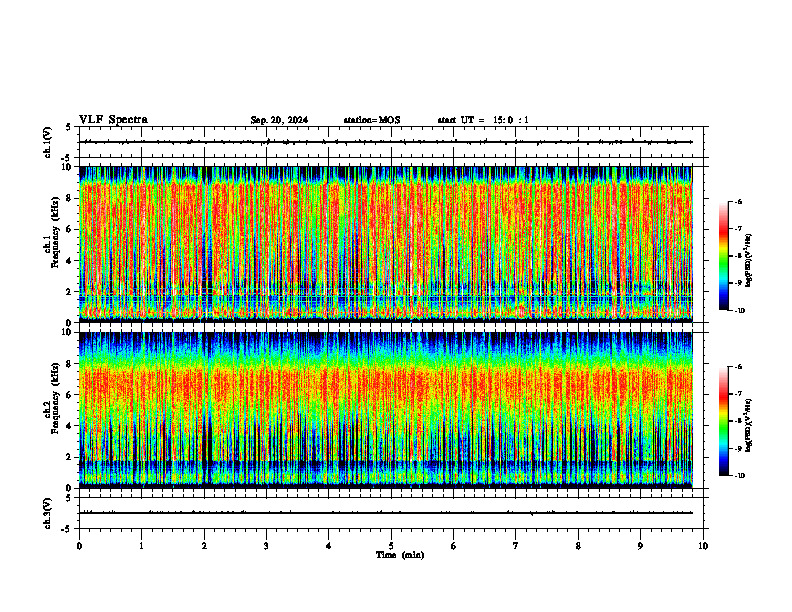Image resolution: width=792 pixels, height=612 pixels.
Task: Click the "8" tick on ch.1 frequency axis
Action: pyautogui.click(x=70, y=198)
